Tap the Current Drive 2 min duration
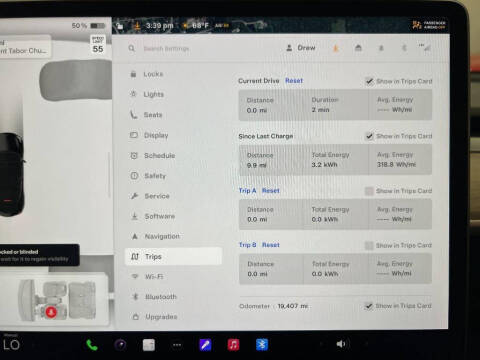480x360 pixels. point(320,110)
